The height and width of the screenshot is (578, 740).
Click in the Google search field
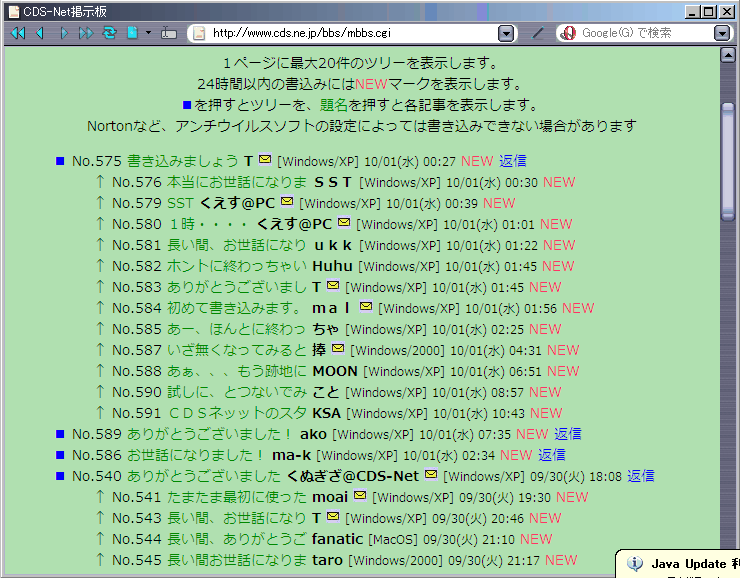pos(640,33)
